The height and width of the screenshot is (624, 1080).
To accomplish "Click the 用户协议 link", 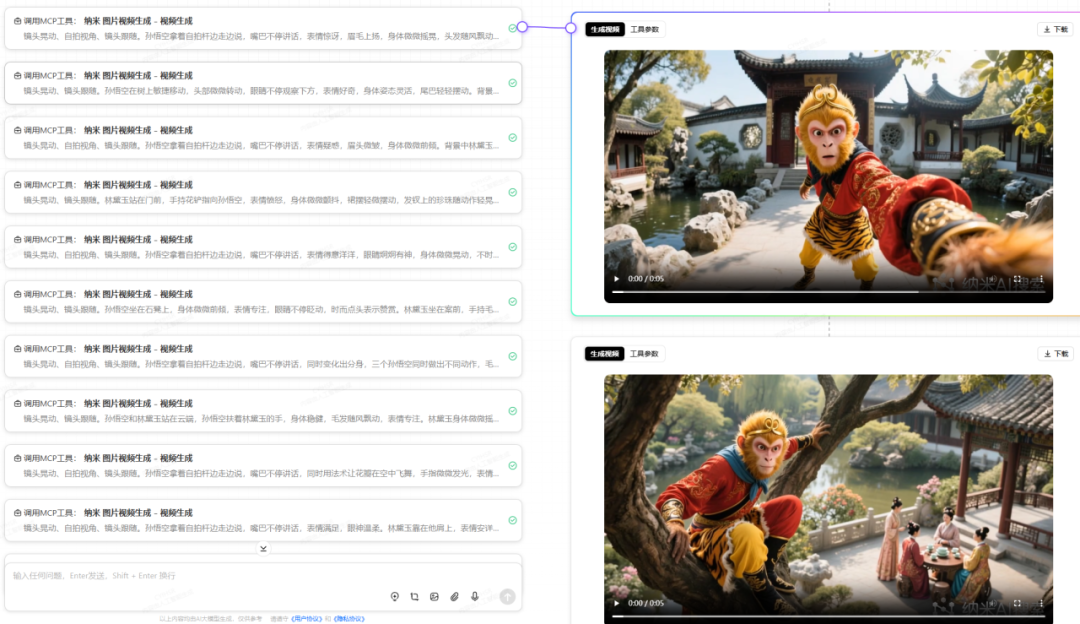I will [307, 619].
